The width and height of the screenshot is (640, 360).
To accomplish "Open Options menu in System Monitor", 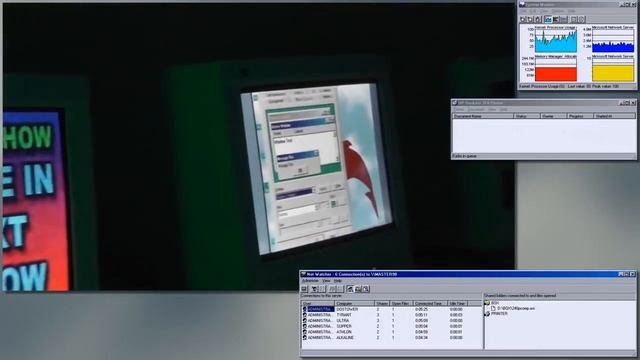I will [x=558, y=11].
